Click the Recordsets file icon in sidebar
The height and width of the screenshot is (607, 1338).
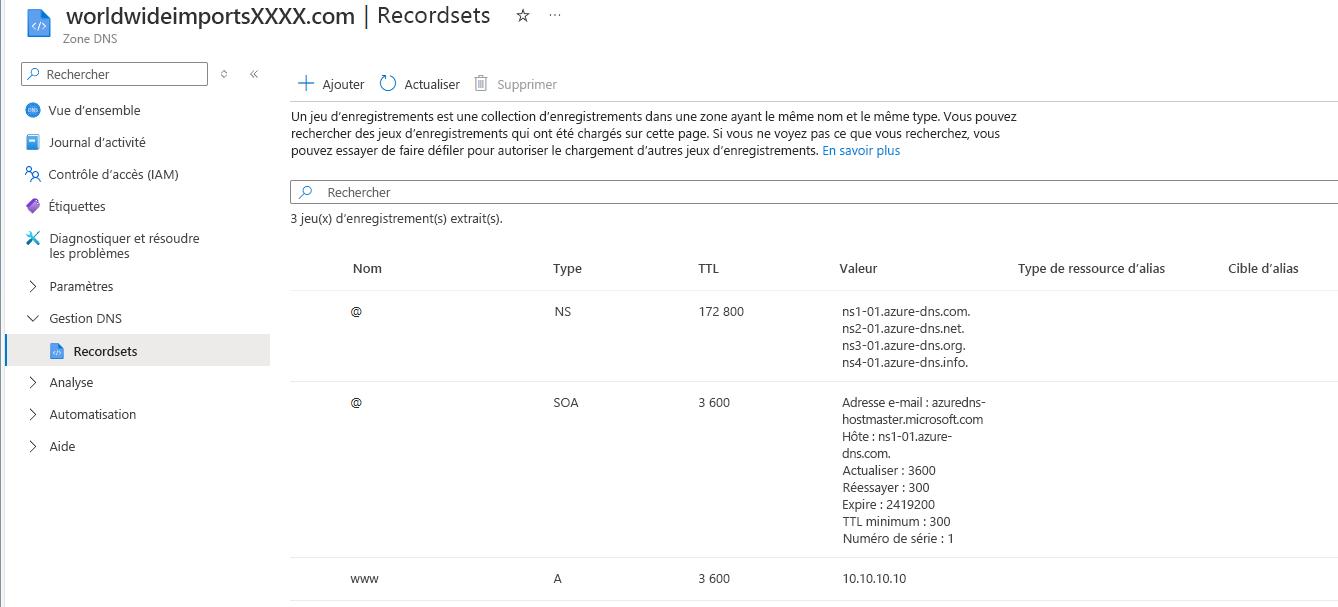[x=57, y=351]
